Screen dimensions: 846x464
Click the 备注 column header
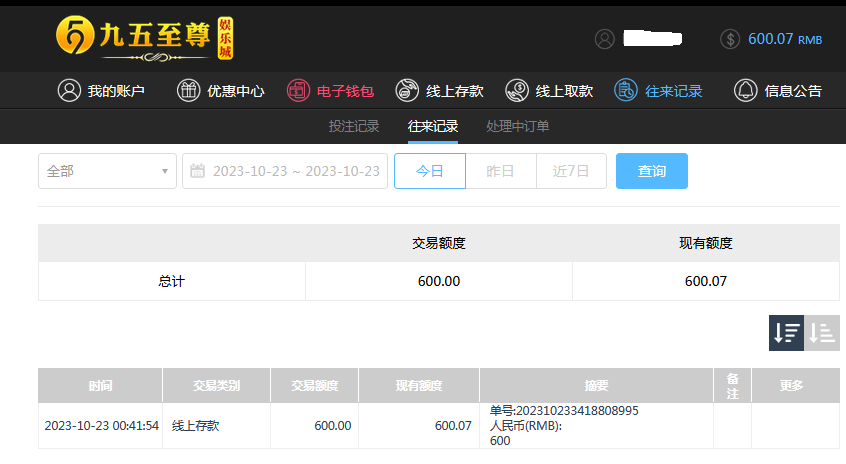click(732, 385)
